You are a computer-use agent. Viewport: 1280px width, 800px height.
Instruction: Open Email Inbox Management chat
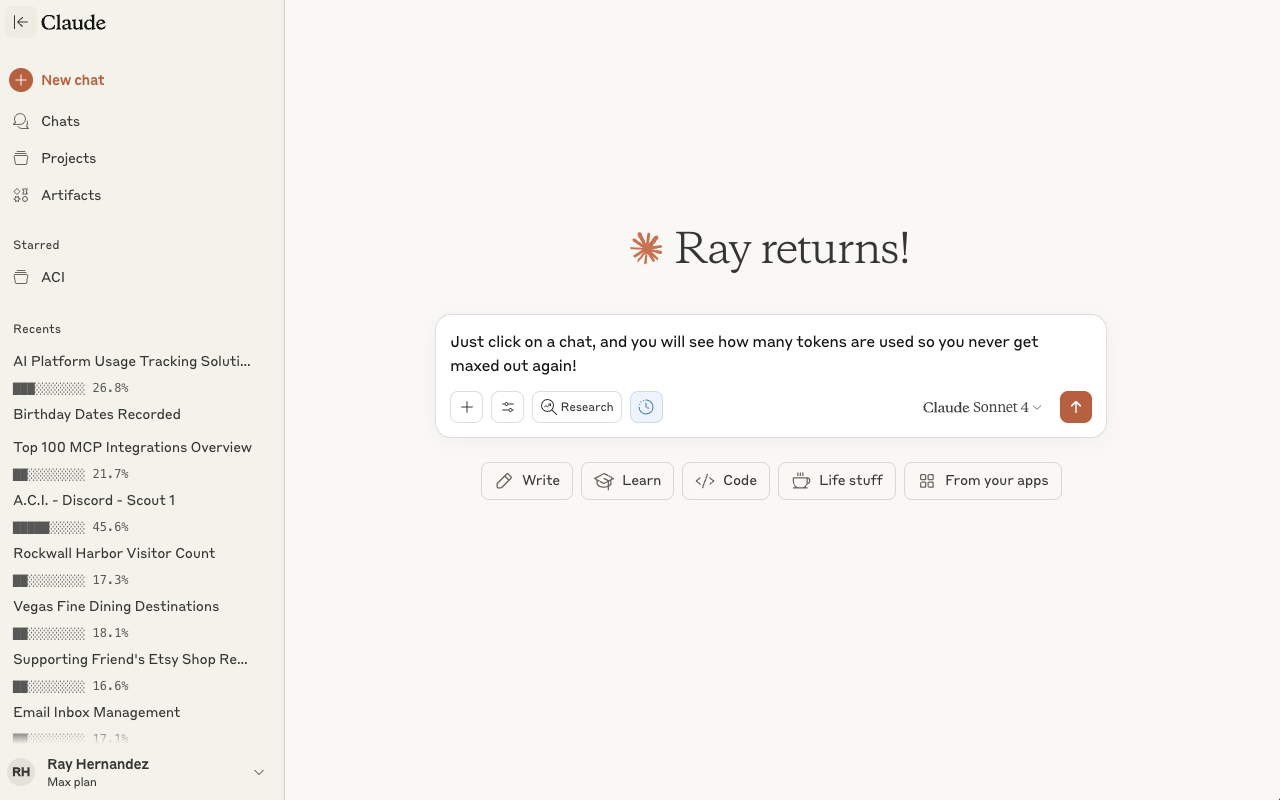click(x=97, y=712)
